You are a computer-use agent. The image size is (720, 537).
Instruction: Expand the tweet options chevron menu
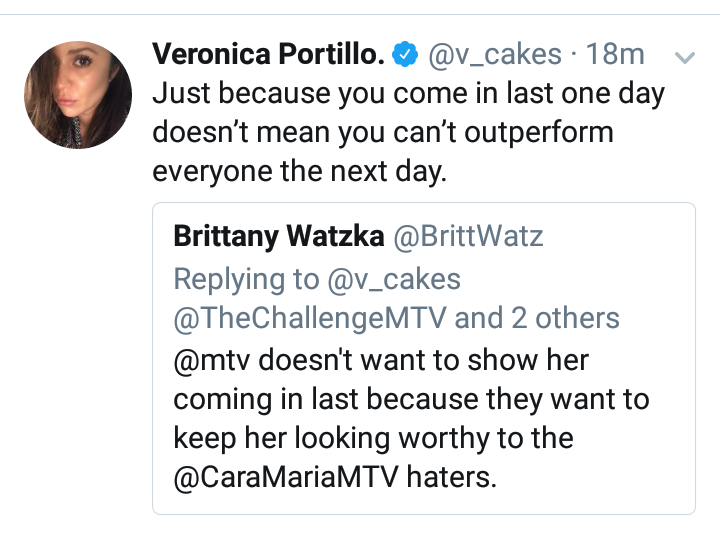tap(685, 57)
